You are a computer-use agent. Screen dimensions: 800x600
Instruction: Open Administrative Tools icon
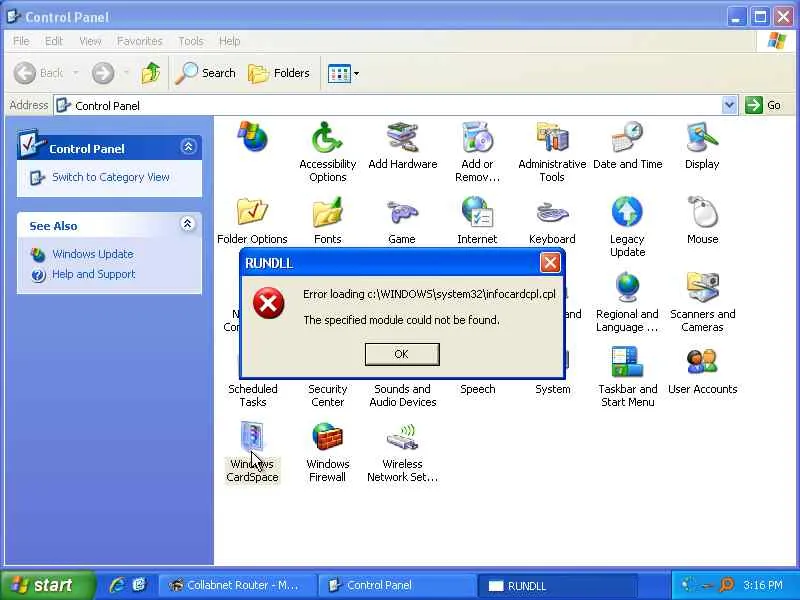tap(552, 152)
